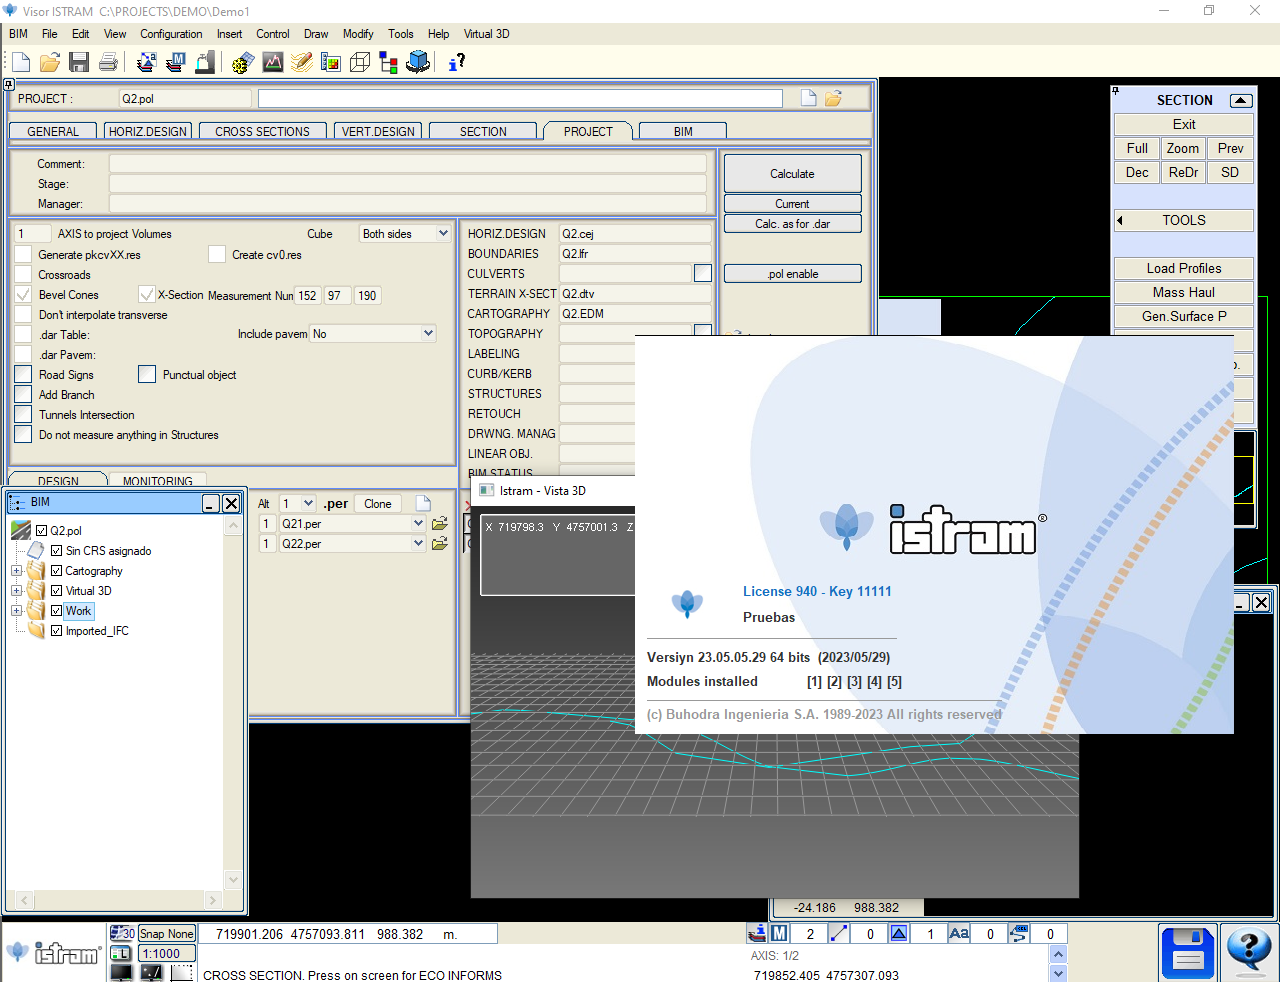This screenshot has height=982, width=1280.
Task: Open help via large question mark bubble
Action: pos(1248,951)
